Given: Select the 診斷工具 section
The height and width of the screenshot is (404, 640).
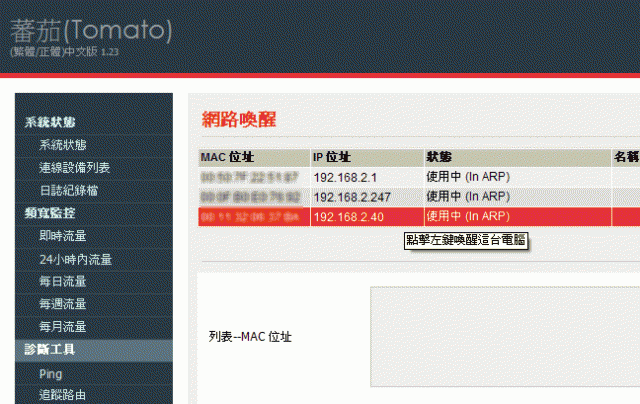Looking at the screenshot, I should [94, 350].
